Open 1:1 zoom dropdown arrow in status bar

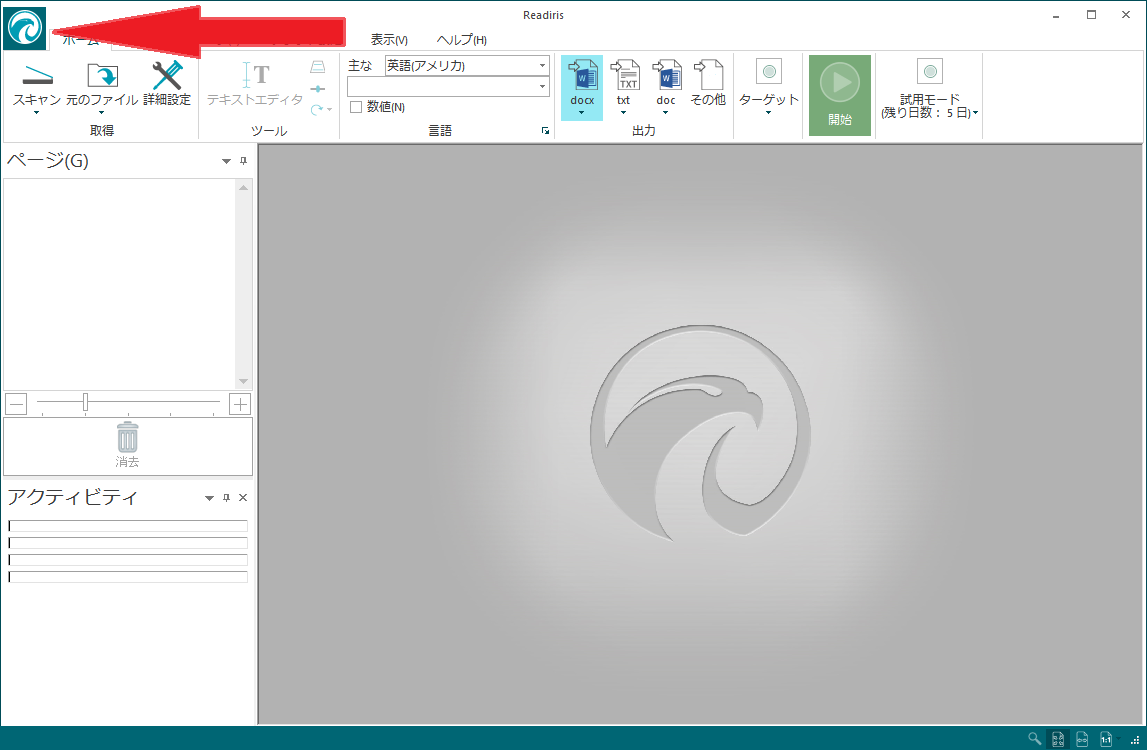(x=1118, y=739)
